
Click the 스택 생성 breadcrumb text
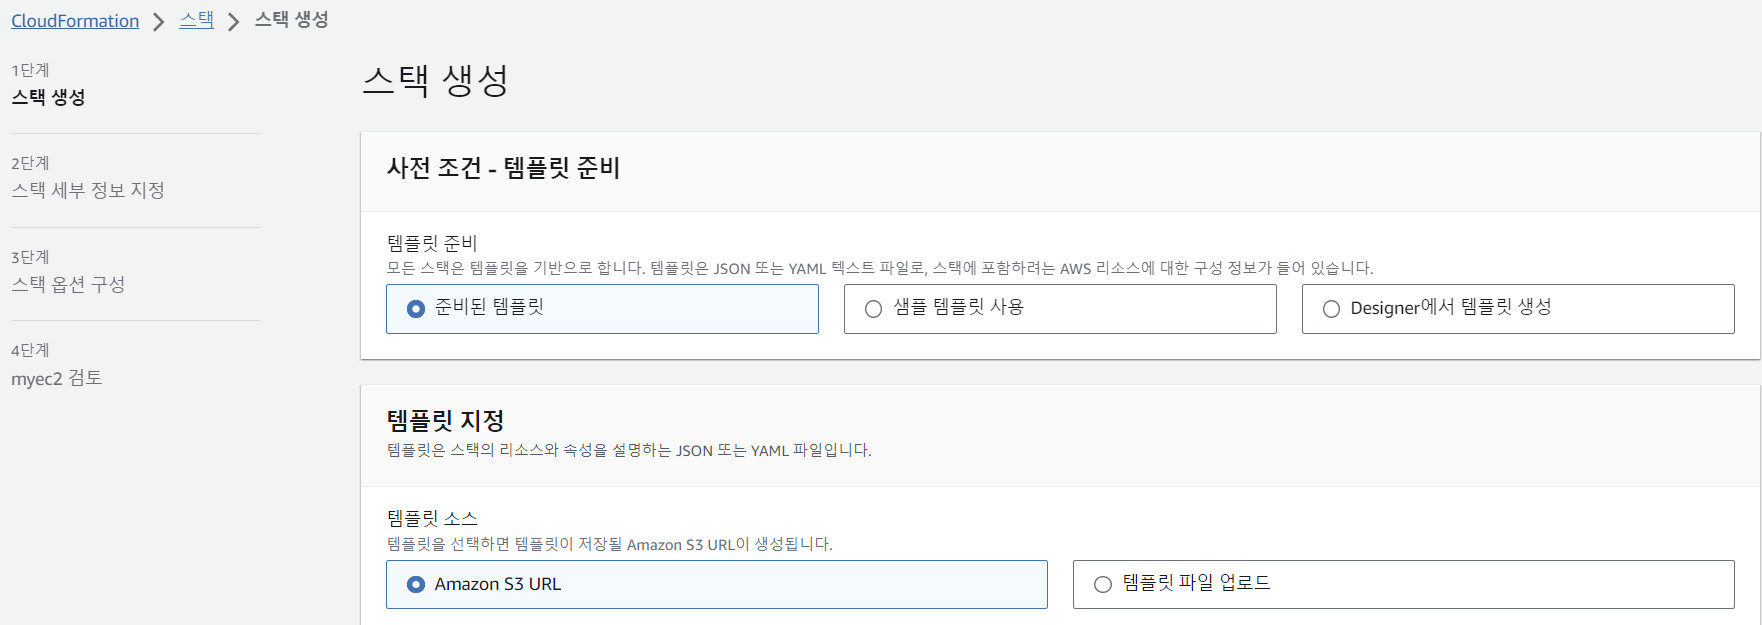(x=291, y=20)
